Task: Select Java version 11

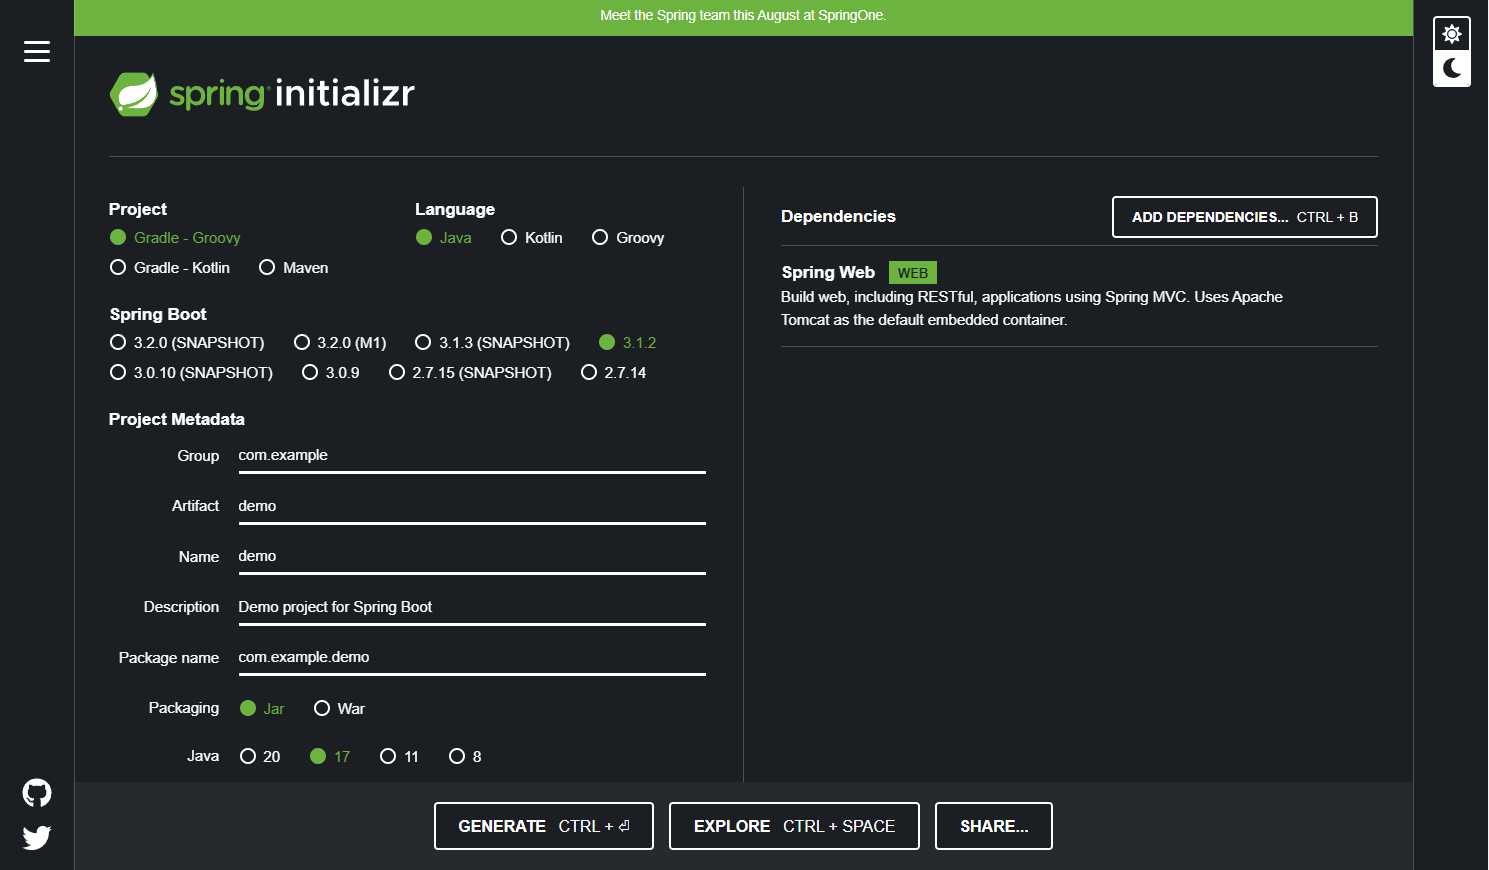Action: click(400, 757)
